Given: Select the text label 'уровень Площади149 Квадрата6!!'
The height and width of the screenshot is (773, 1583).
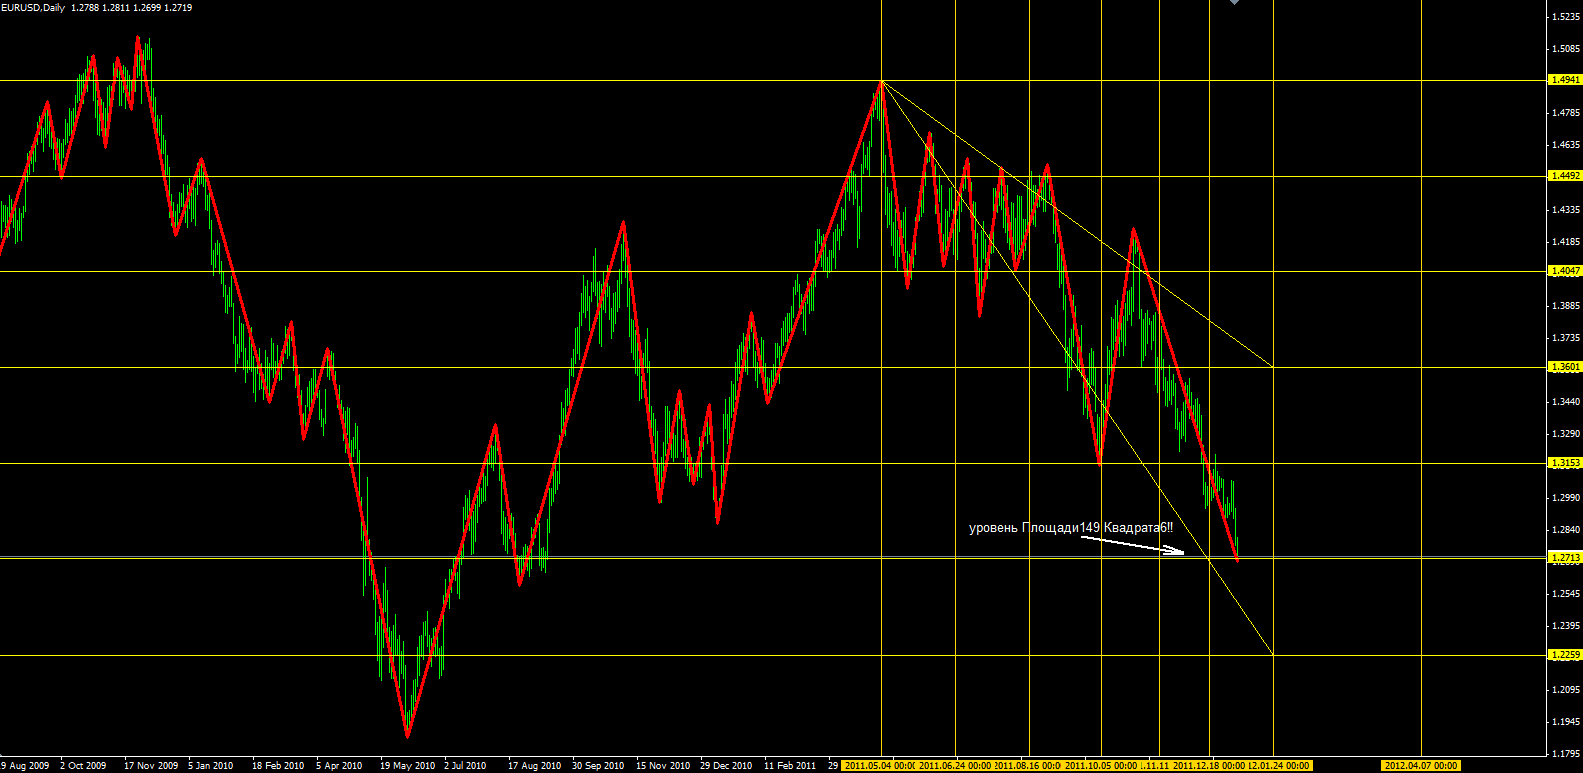Looking at the screenshot, I should (x=1070, y=527).
